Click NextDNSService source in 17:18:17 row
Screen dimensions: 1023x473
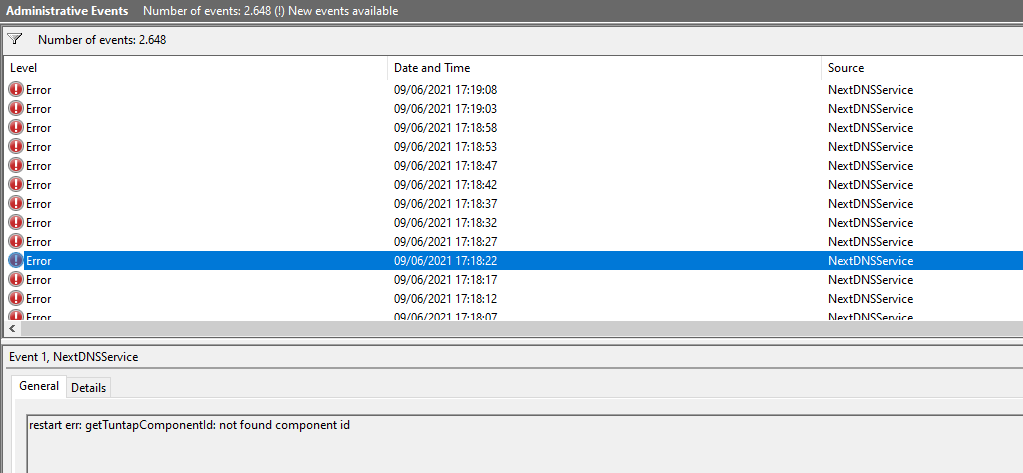tap(870, 279)
